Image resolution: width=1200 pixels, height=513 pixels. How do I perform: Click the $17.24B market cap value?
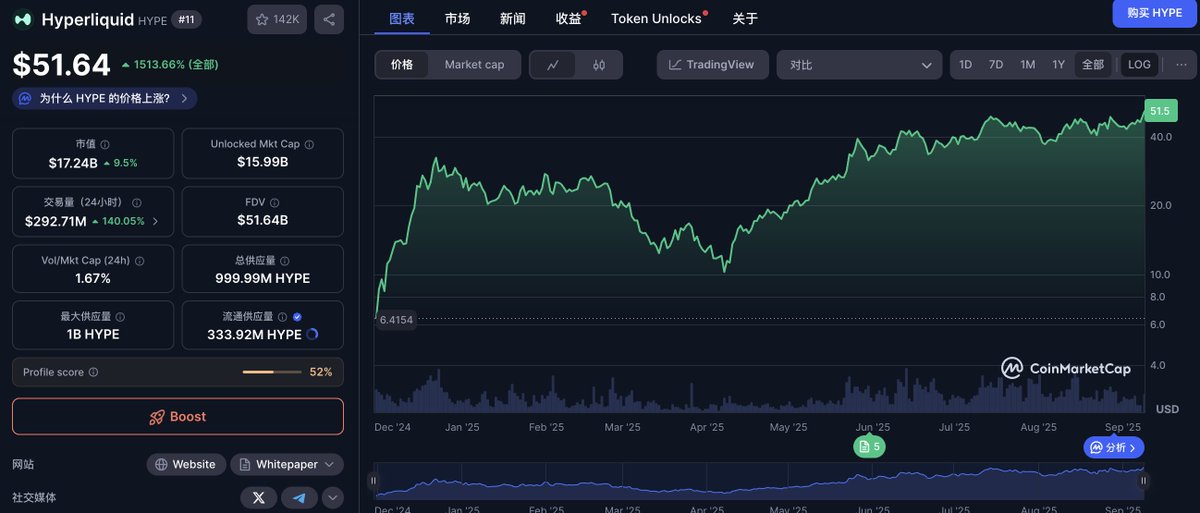pyautogui.click(x=73, y=162)
